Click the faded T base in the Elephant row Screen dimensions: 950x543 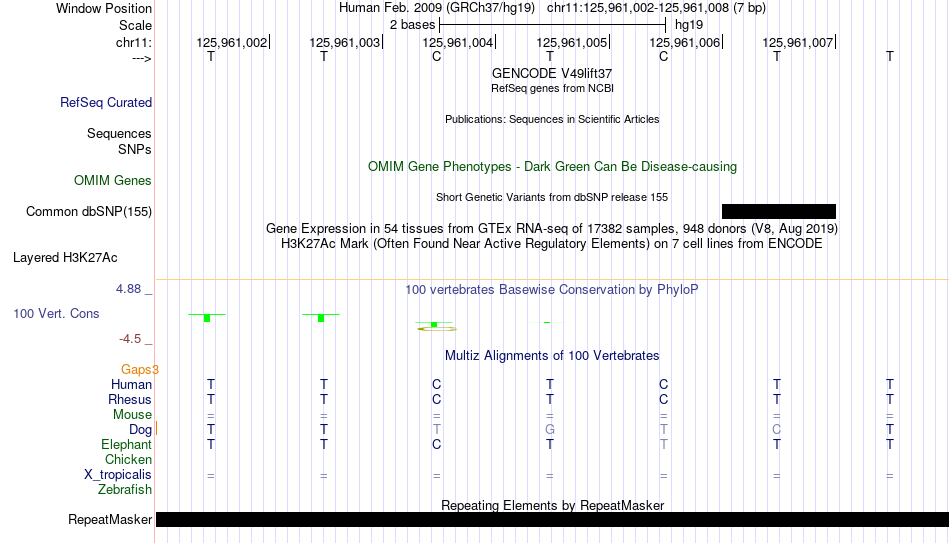point(663,444)
